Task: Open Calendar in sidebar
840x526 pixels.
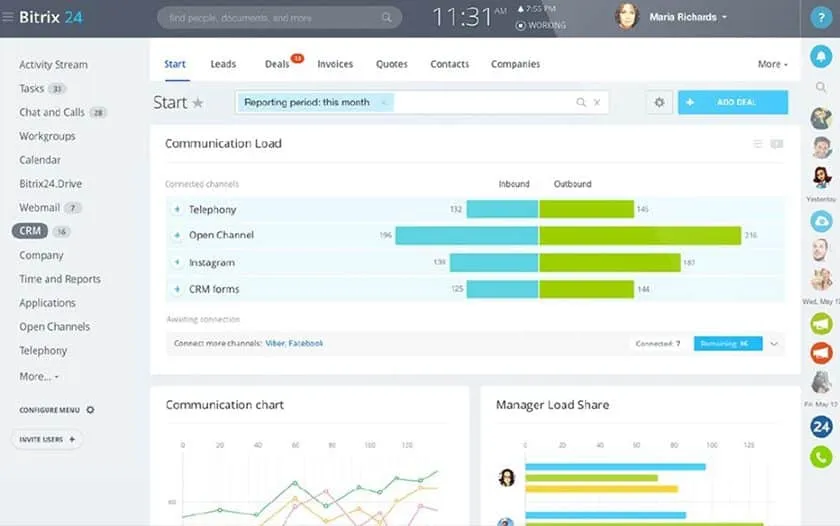Action: click(x=40, y=160)
